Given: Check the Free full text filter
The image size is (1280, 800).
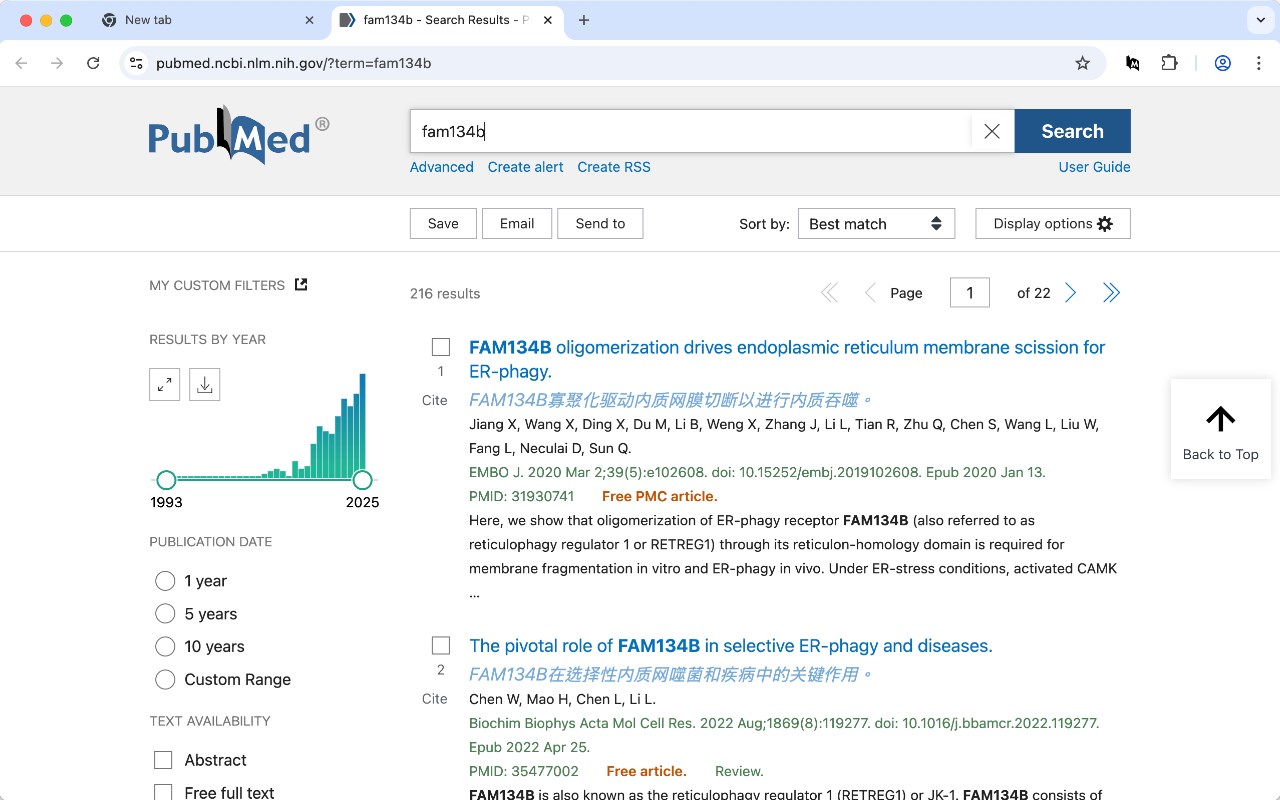Looking at the screenshot, I should click(x=163, y=793).
